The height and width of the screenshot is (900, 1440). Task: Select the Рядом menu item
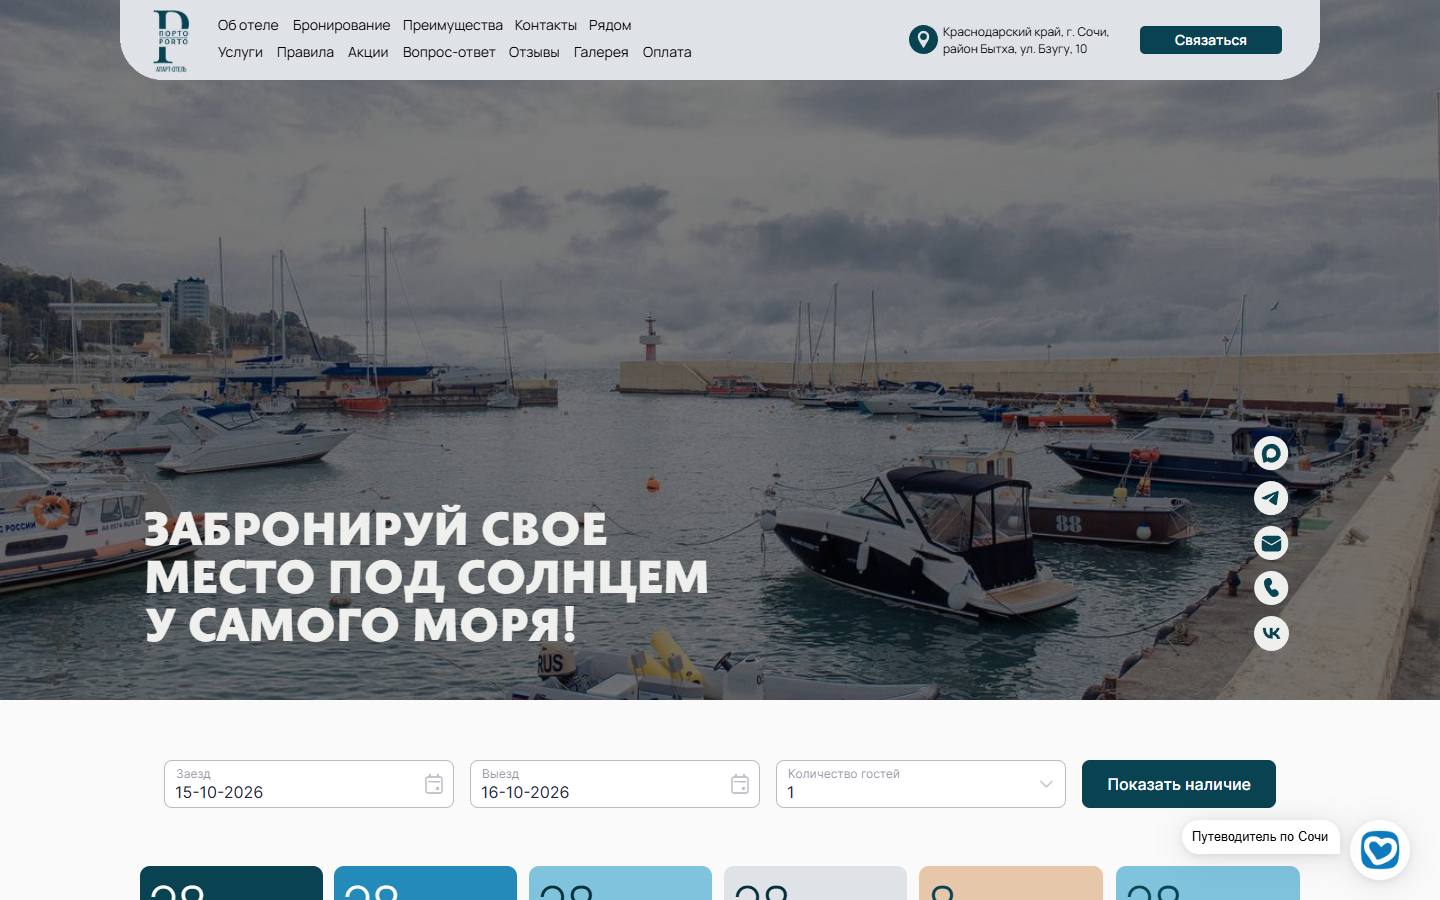(x=610, y=25)
